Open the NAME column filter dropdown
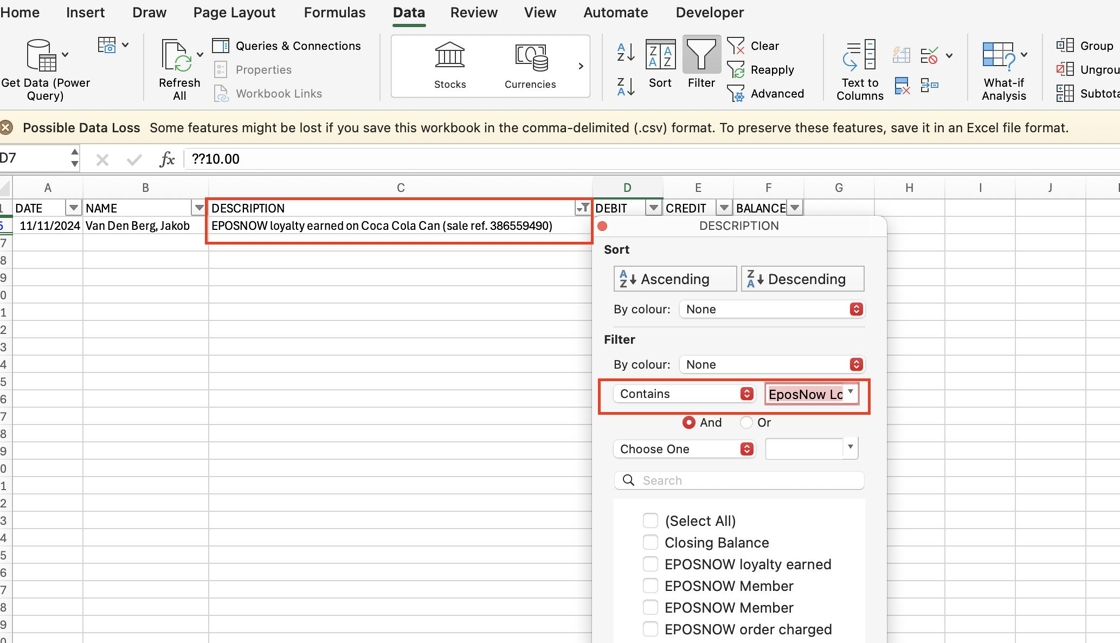Image resolution: width=1120 pixels, height=643 pixels. coord(199,208)
